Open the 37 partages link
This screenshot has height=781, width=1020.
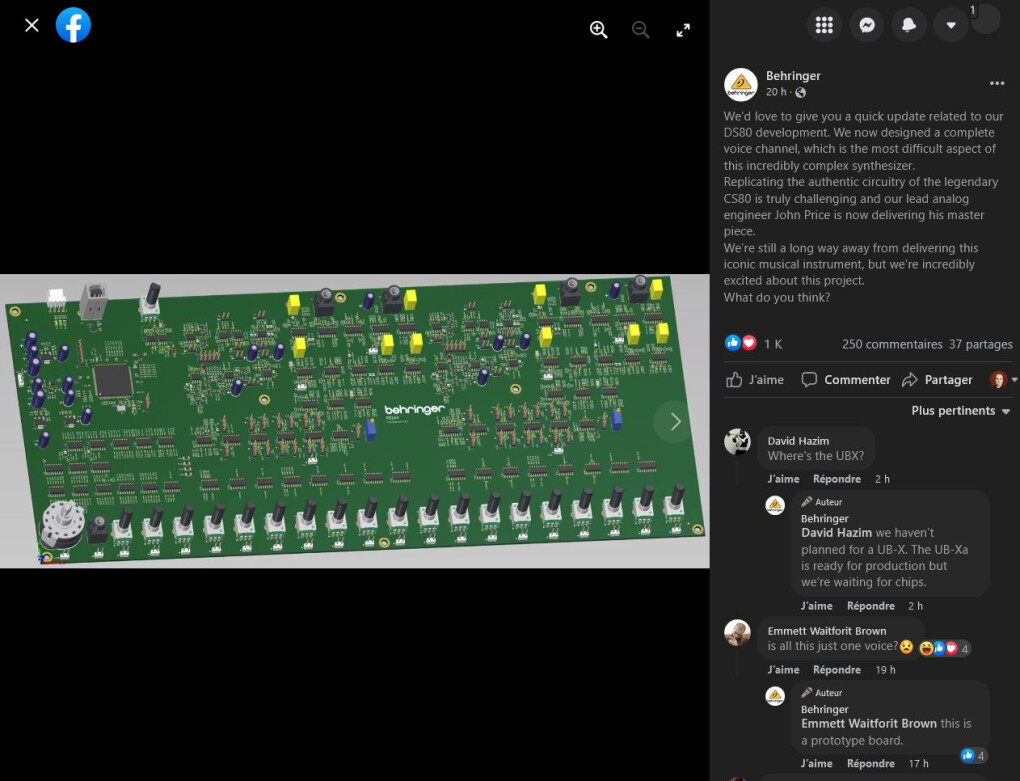pyautogui.click(x=980, y=344)
